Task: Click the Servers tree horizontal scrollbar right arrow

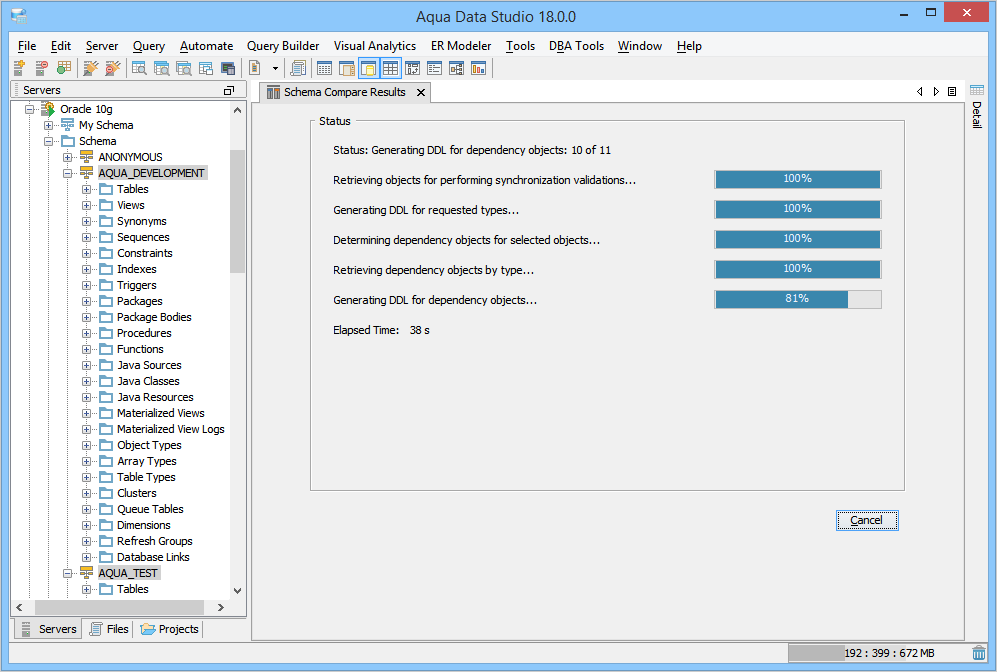Action: pos(221,607)
